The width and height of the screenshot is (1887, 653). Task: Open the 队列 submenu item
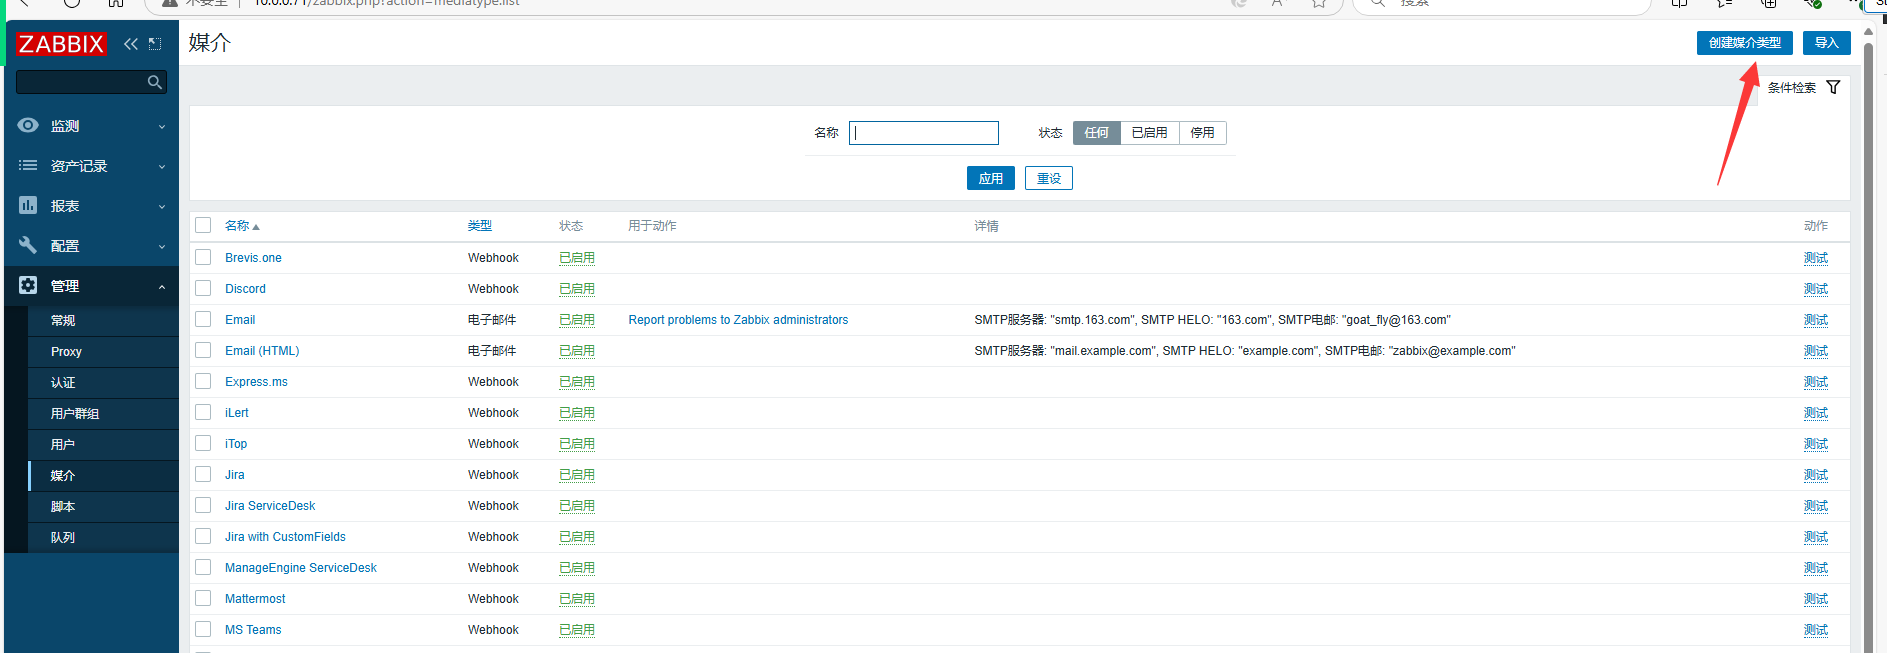105,537
